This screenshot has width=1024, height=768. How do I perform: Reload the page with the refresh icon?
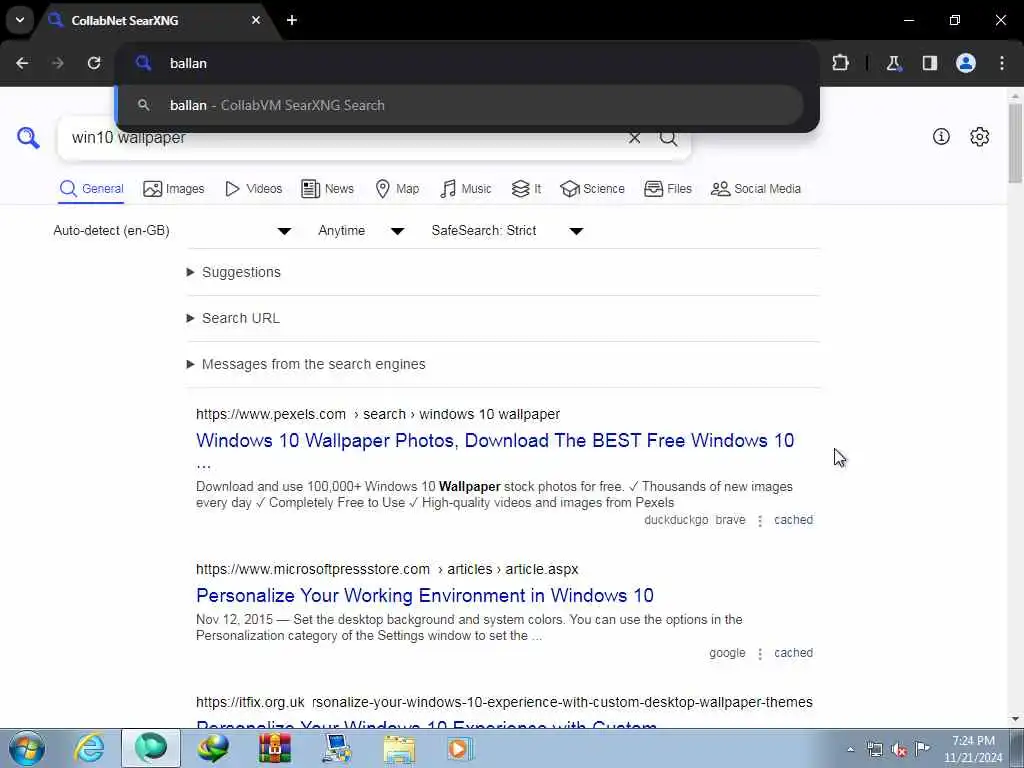point(94,63)
